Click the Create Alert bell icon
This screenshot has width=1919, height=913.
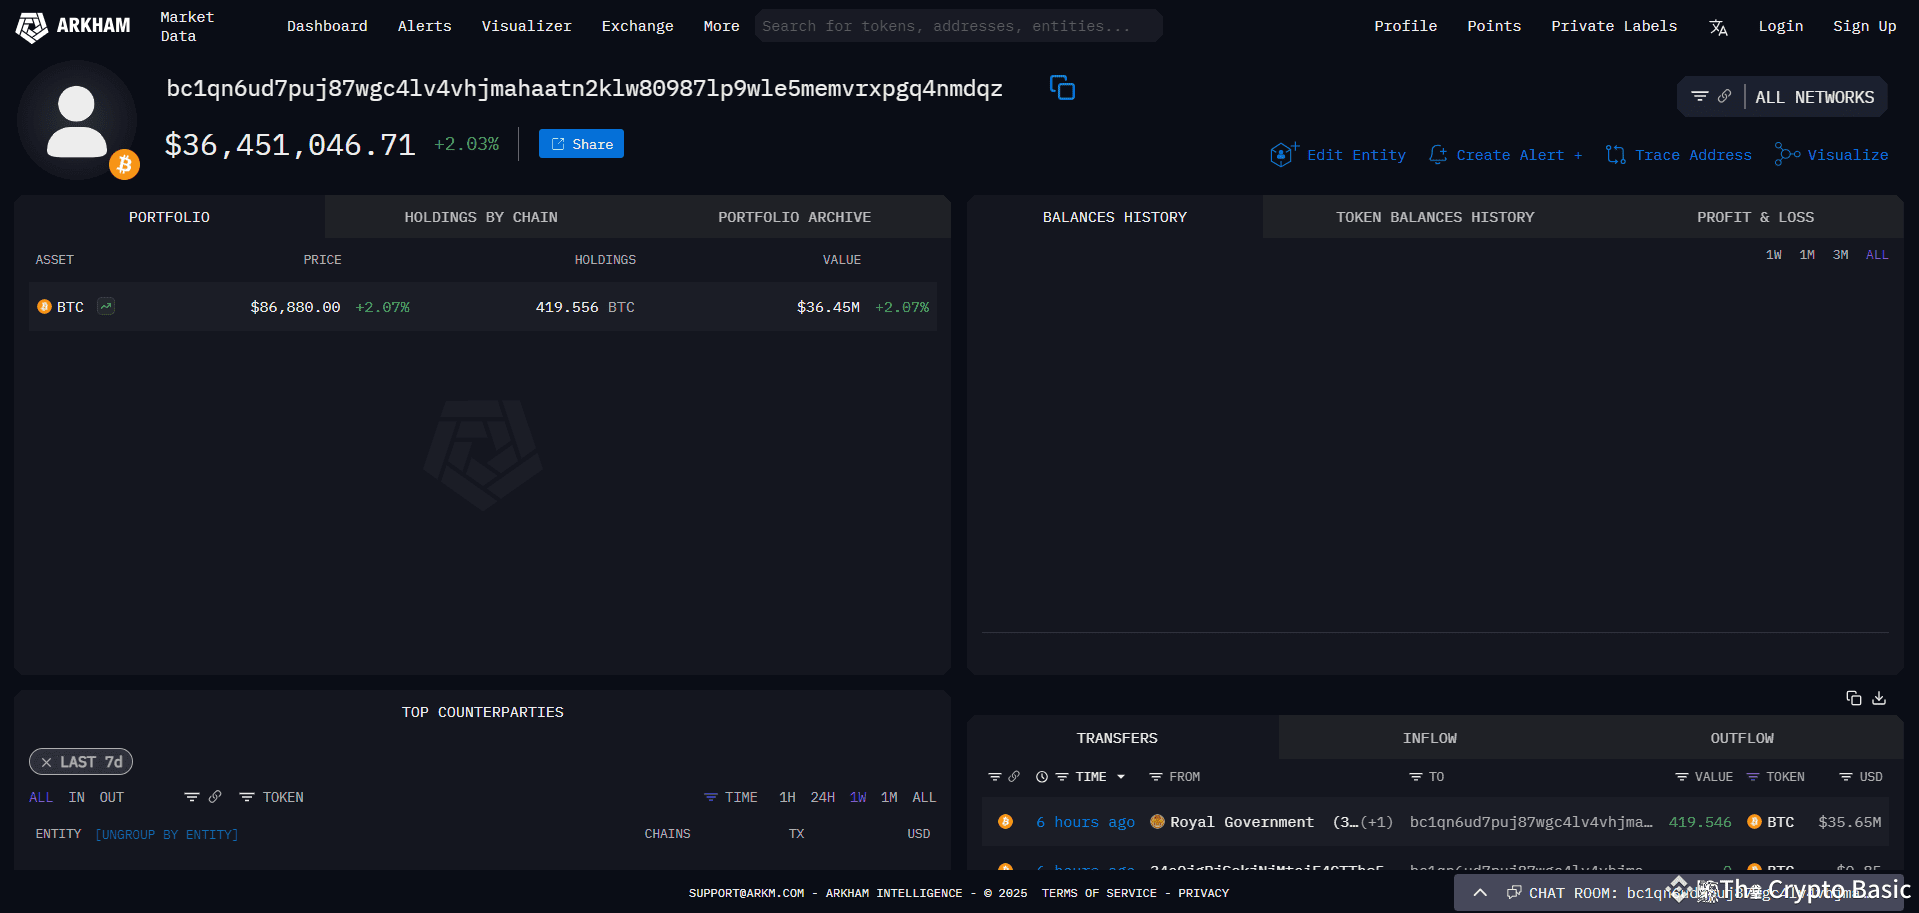(x=1438, y=154)
